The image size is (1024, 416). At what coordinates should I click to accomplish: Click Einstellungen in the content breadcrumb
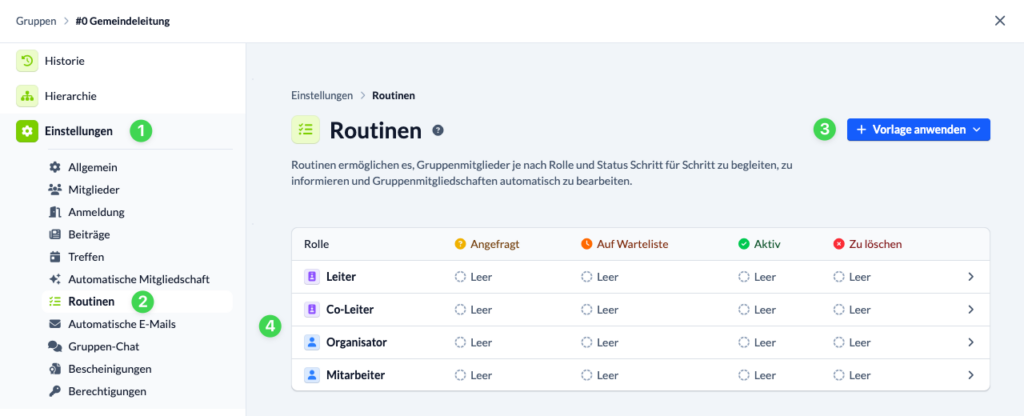pyautogui.click(x=322, y=95)
